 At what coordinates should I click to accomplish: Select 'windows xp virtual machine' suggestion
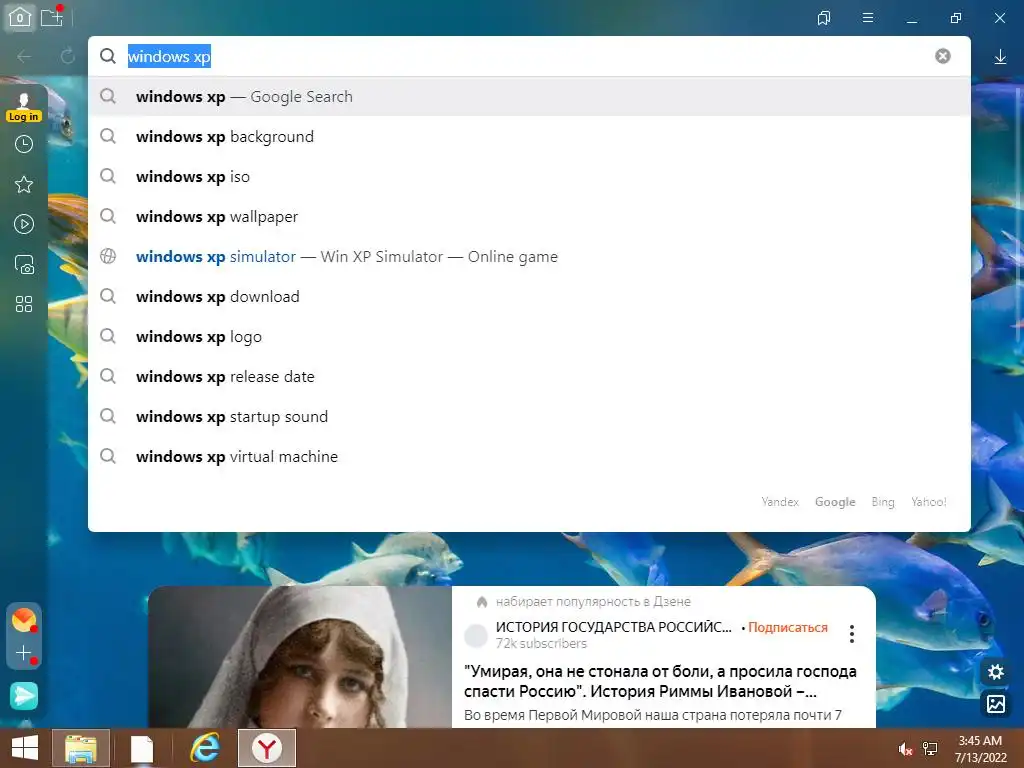pyautogui.click(x=529, y=456)
